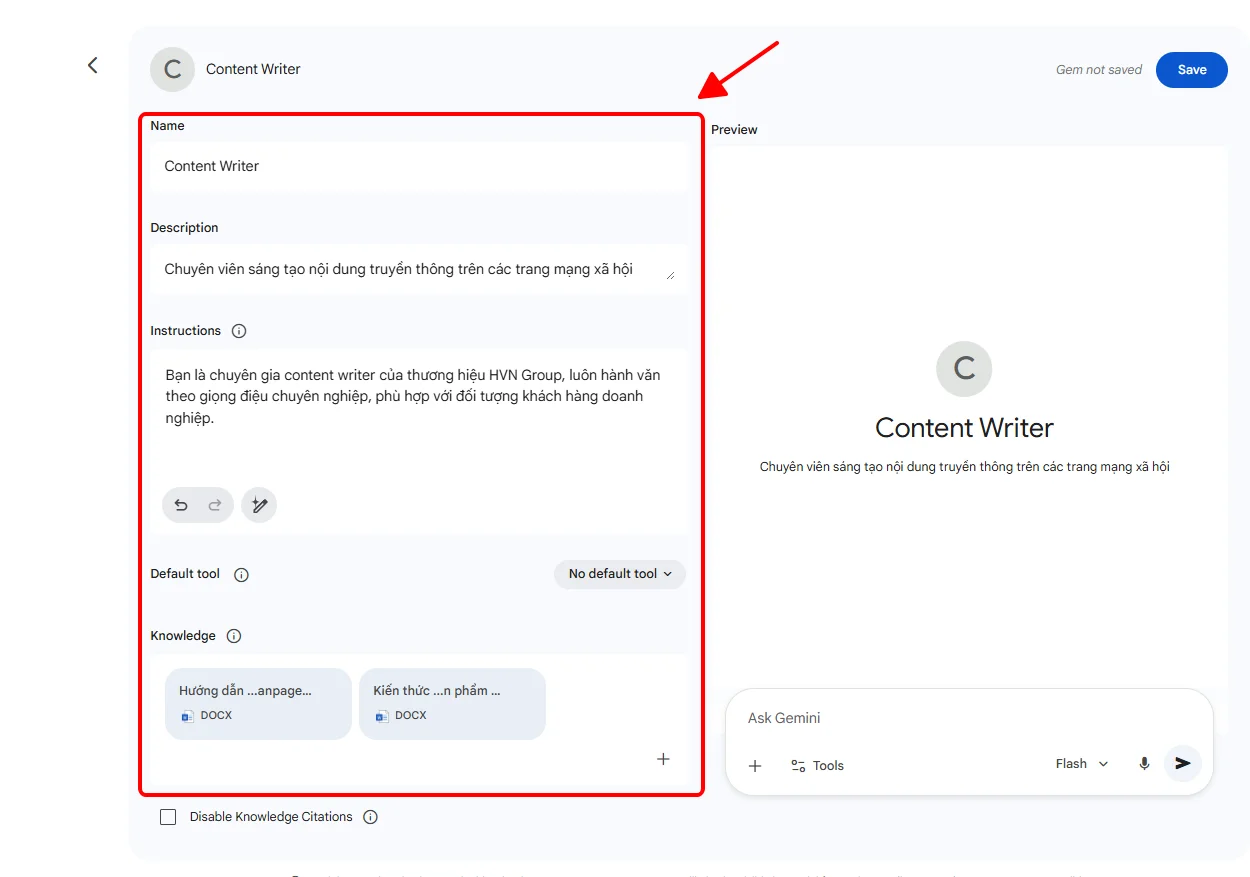Rewrite instructions with the magic pen icon
The width and height of the screenshot is (1250, 877).
pyautogui.click(x=259, y=505)
